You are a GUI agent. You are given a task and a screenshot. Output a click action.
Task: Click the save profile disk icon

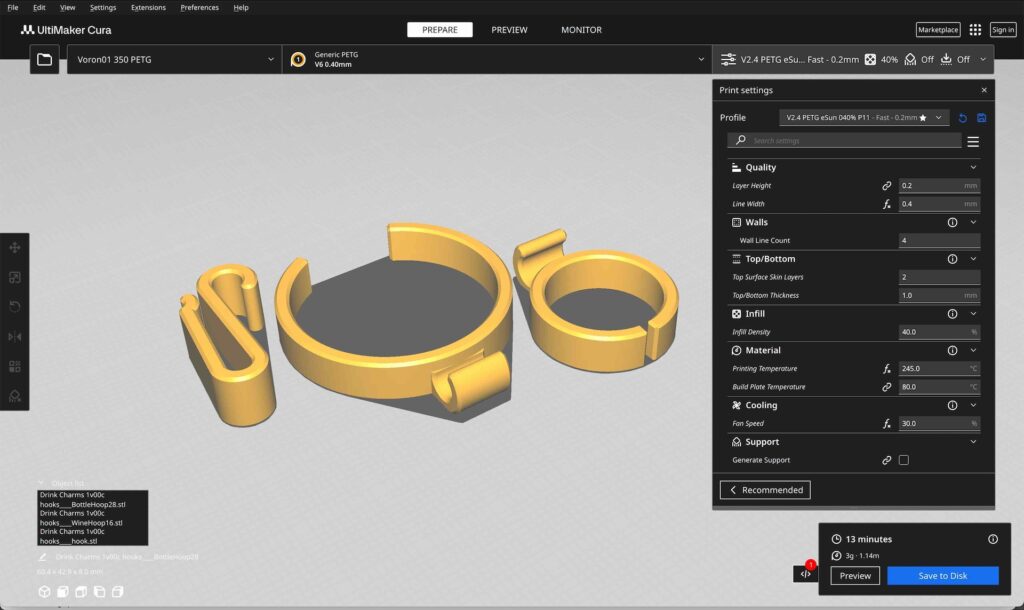(x=982, y=118)
